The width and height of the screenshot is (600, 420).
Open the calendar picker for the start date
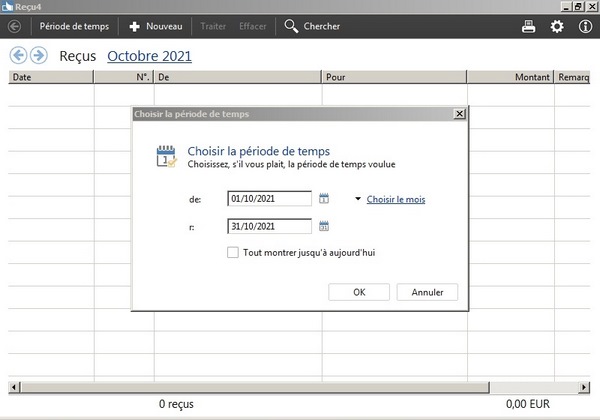point(324,198)
